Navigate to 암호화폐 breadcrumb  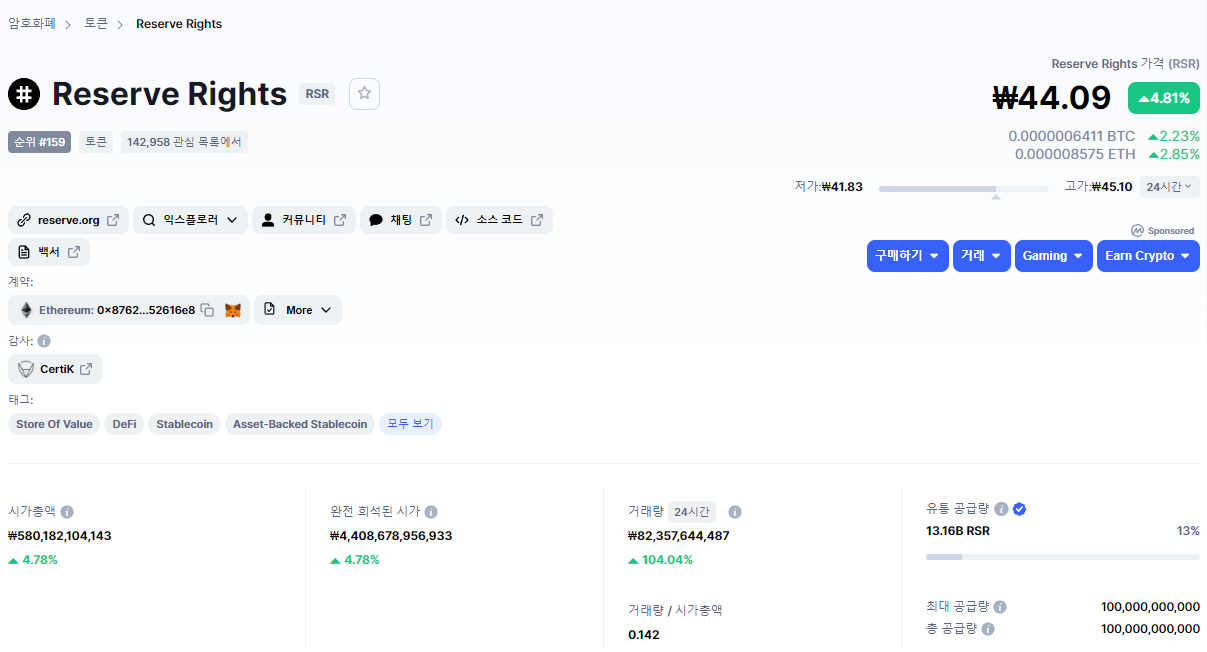[32, 23]
